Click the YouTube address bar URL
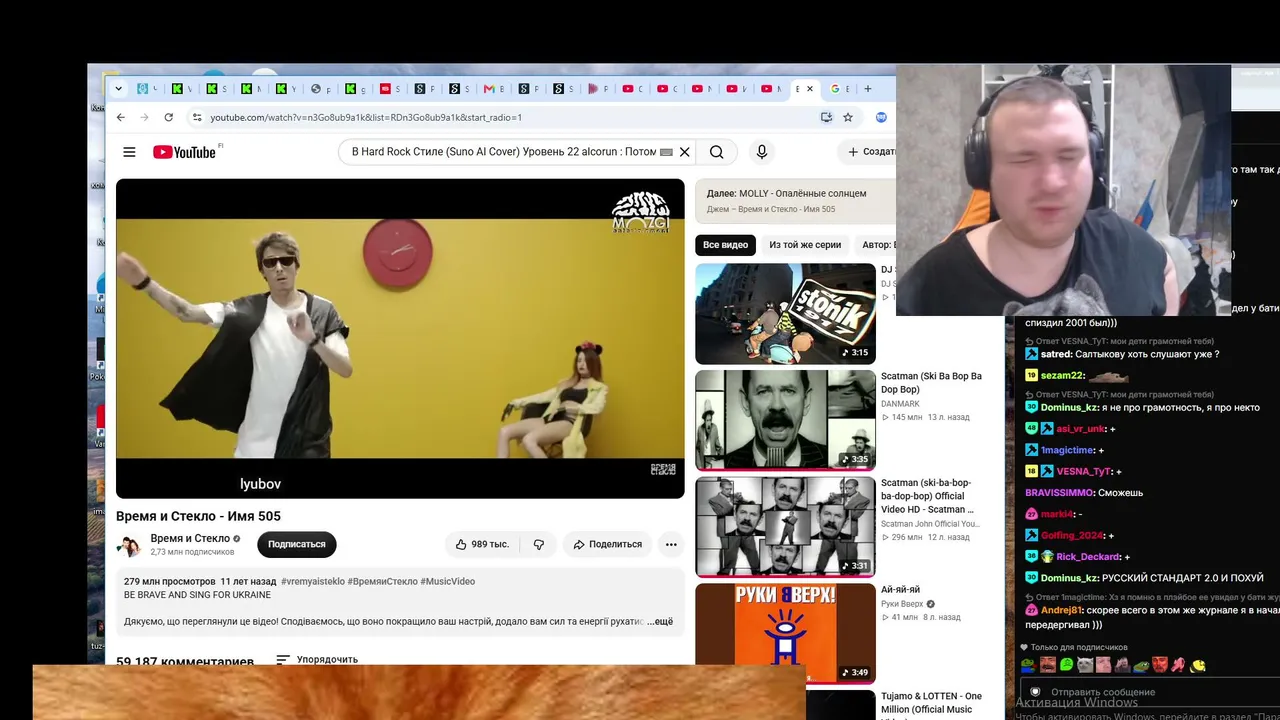This screenshot has height=720, width=1280. (x=366, y=117)
